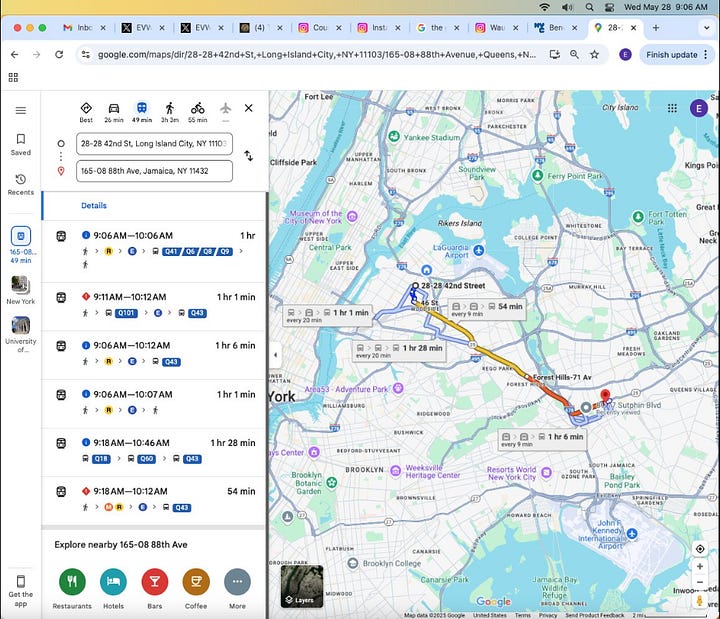
Task: Open the Layers satellite thumbnail
Action: pos(302,586)
